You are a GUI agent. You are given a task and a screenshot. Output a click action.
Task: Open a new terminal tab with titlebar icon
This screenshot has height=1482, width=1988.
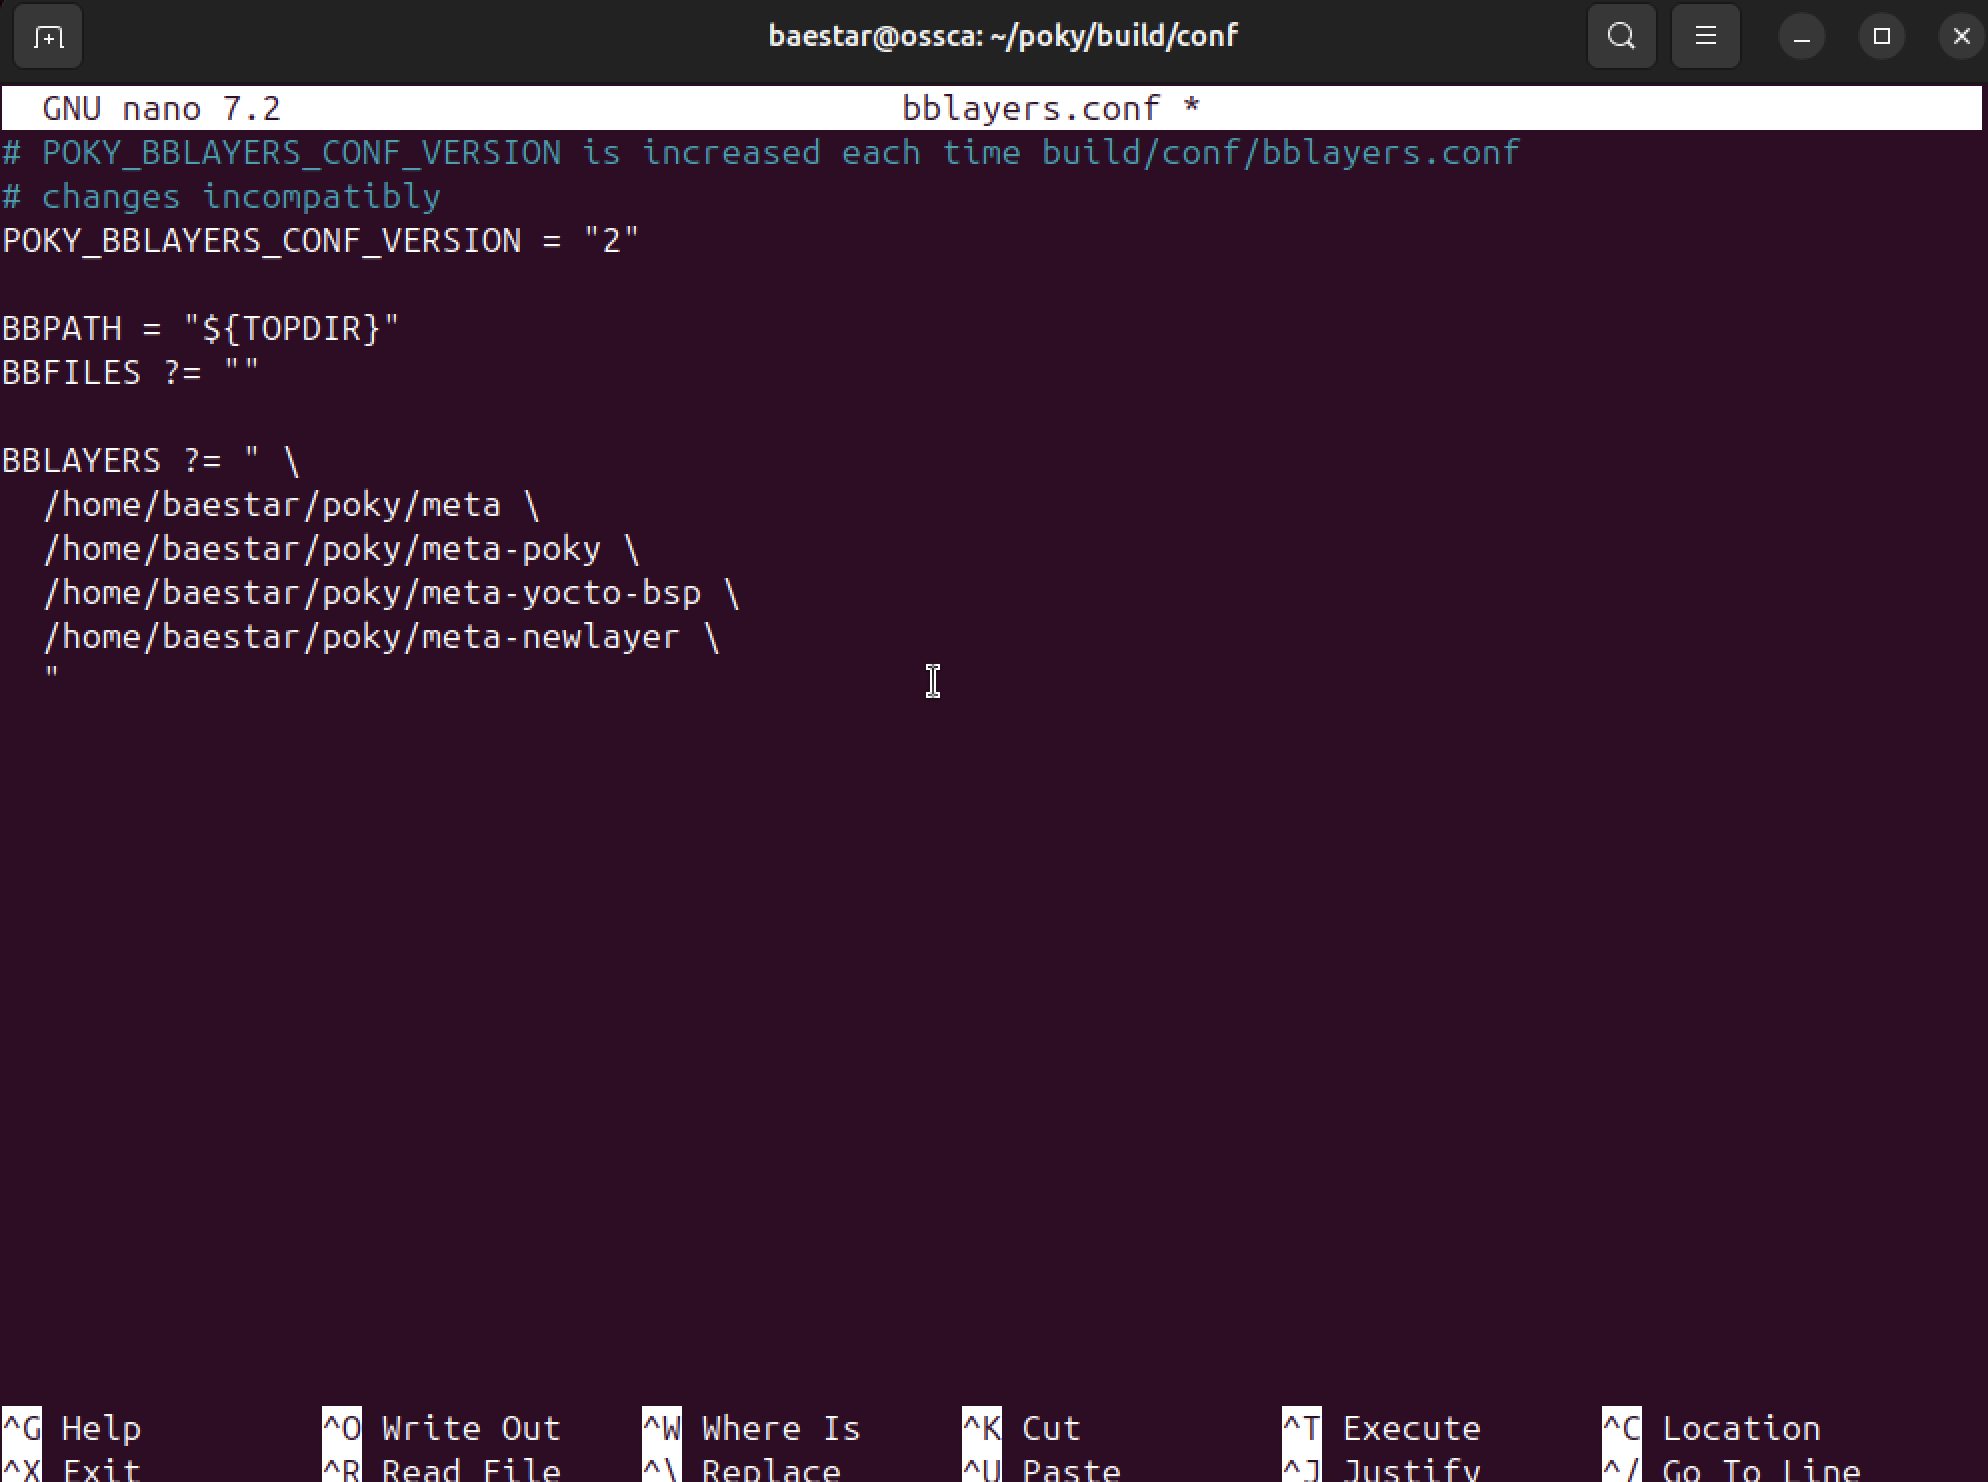tap(47, 37)
